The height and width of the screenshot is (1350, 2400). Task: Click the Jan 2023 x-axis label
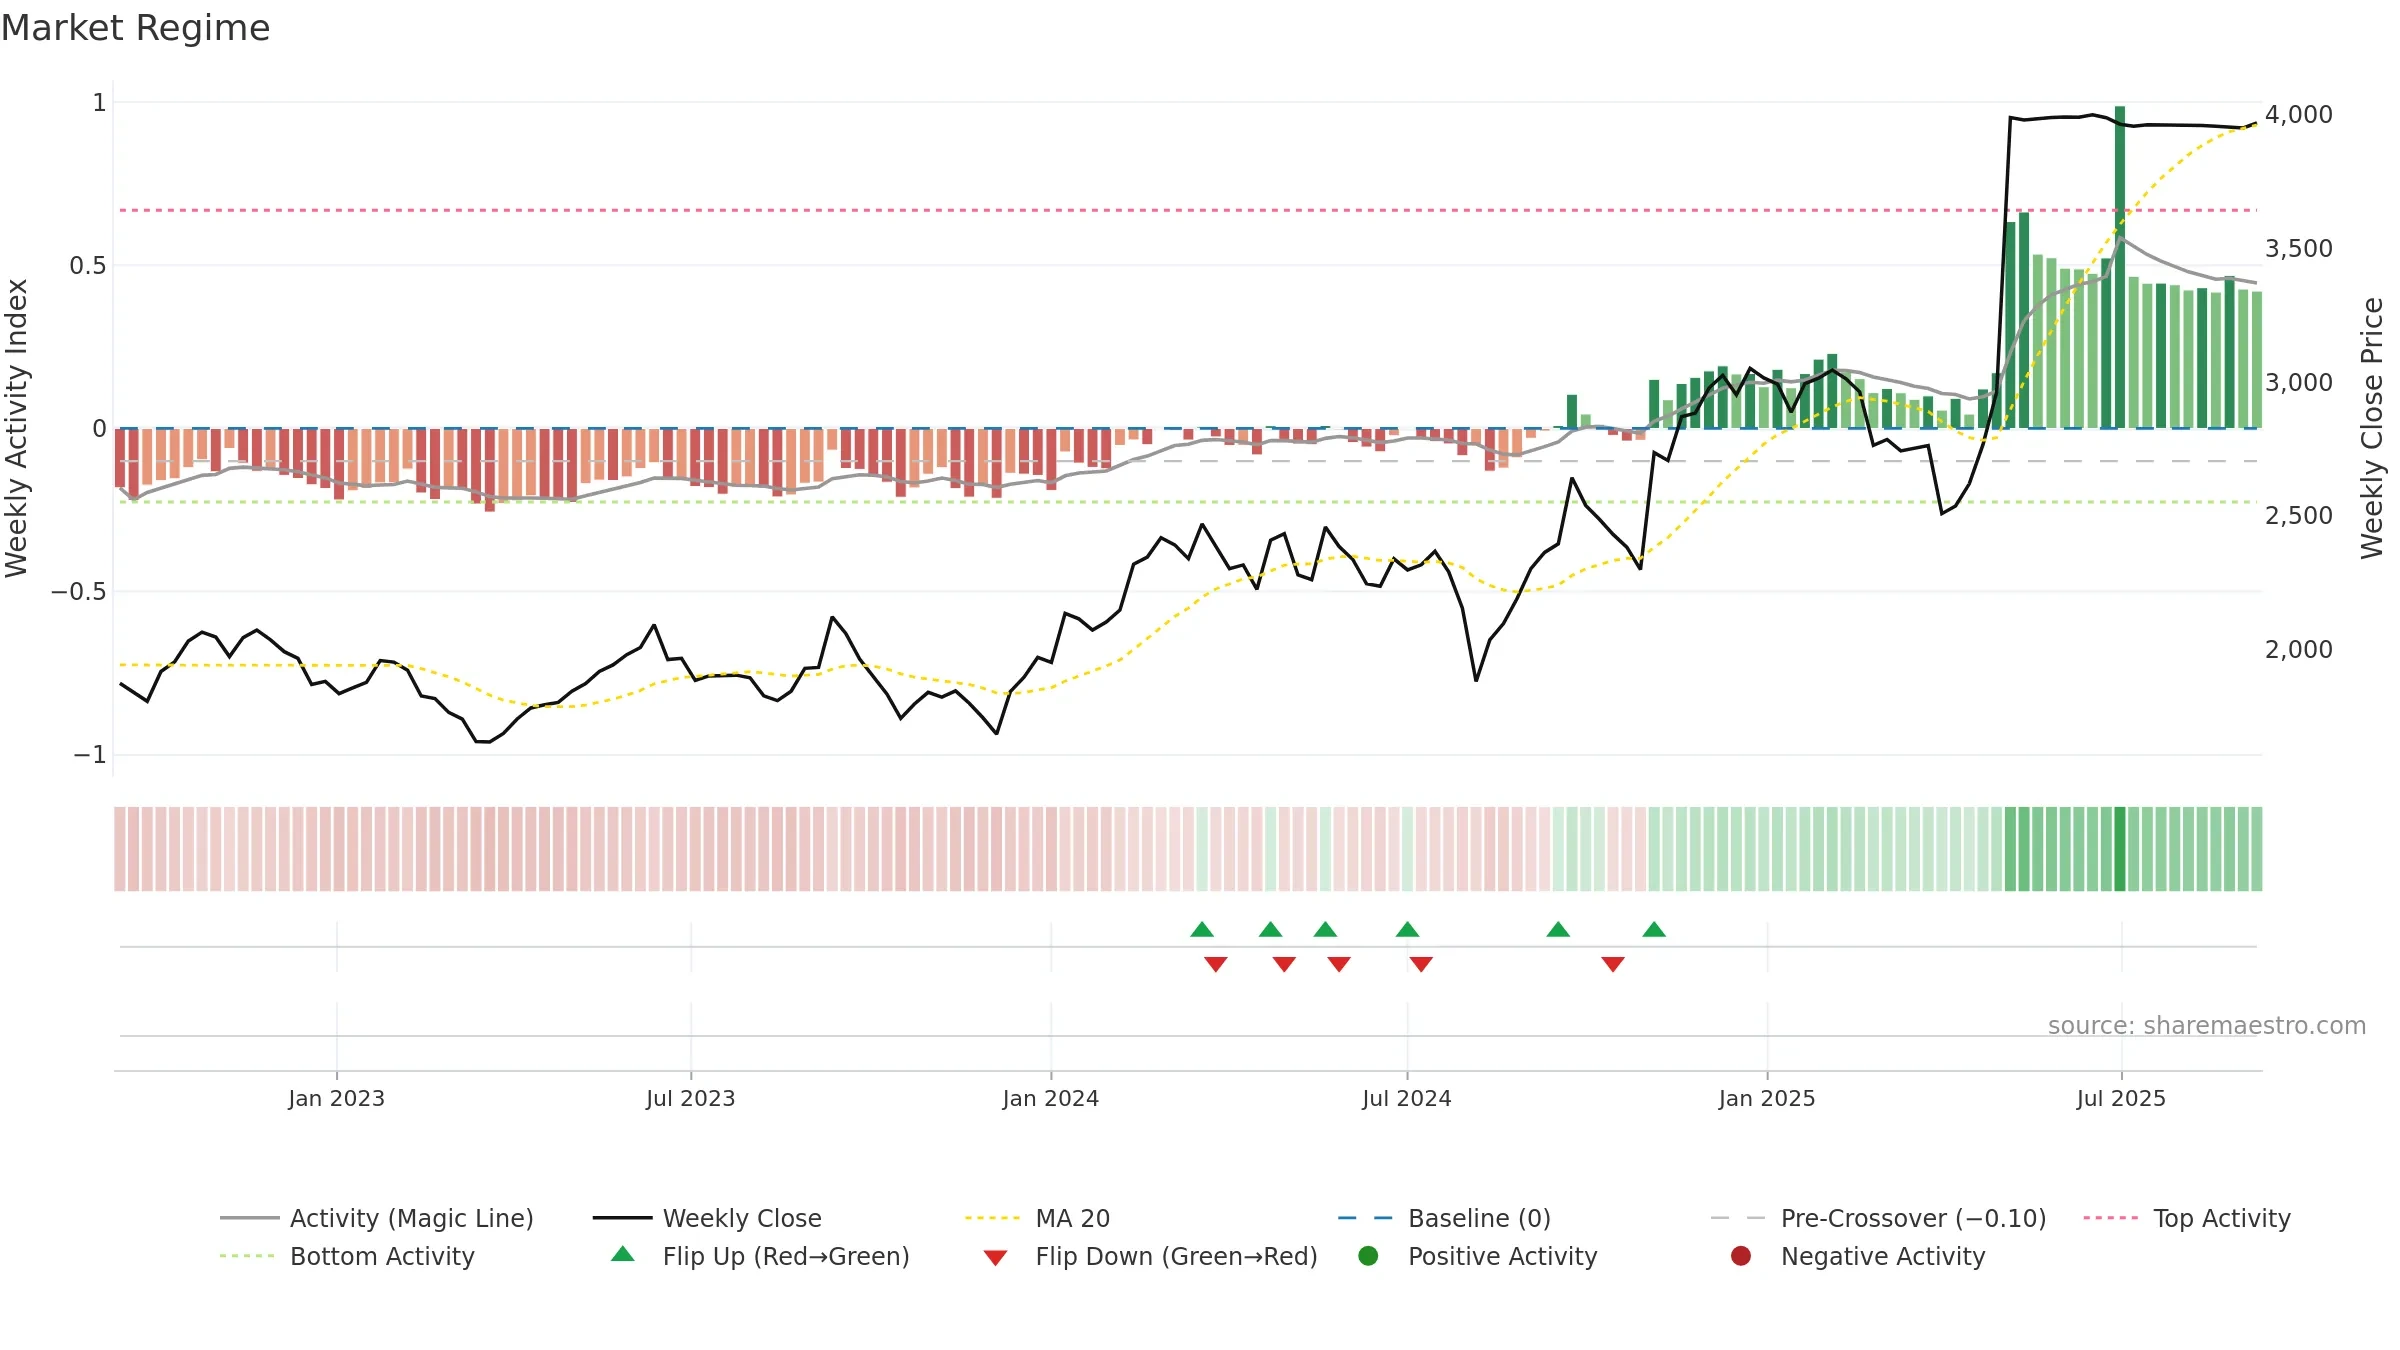coord(336,1098)
